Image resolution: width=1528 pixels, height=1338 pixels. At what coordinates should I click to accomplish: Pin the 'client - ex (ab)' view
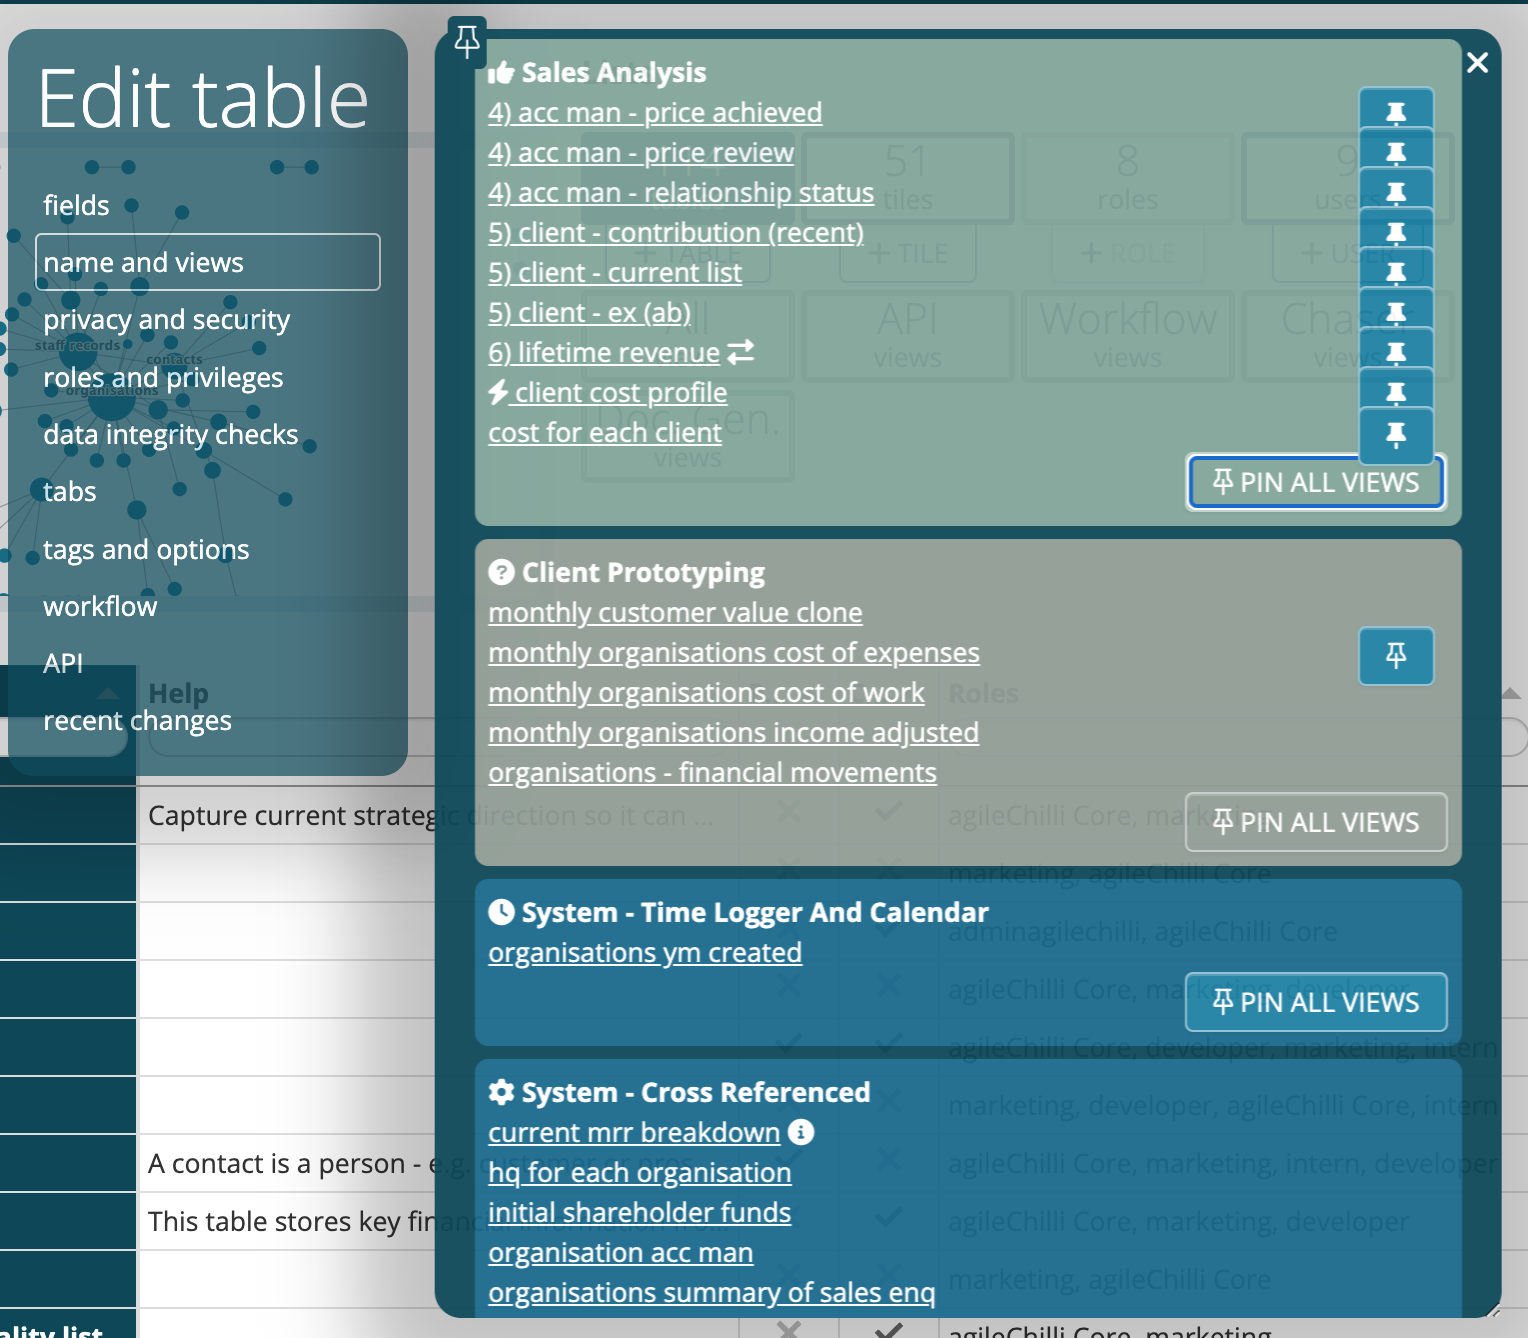tap(1396, 313)
